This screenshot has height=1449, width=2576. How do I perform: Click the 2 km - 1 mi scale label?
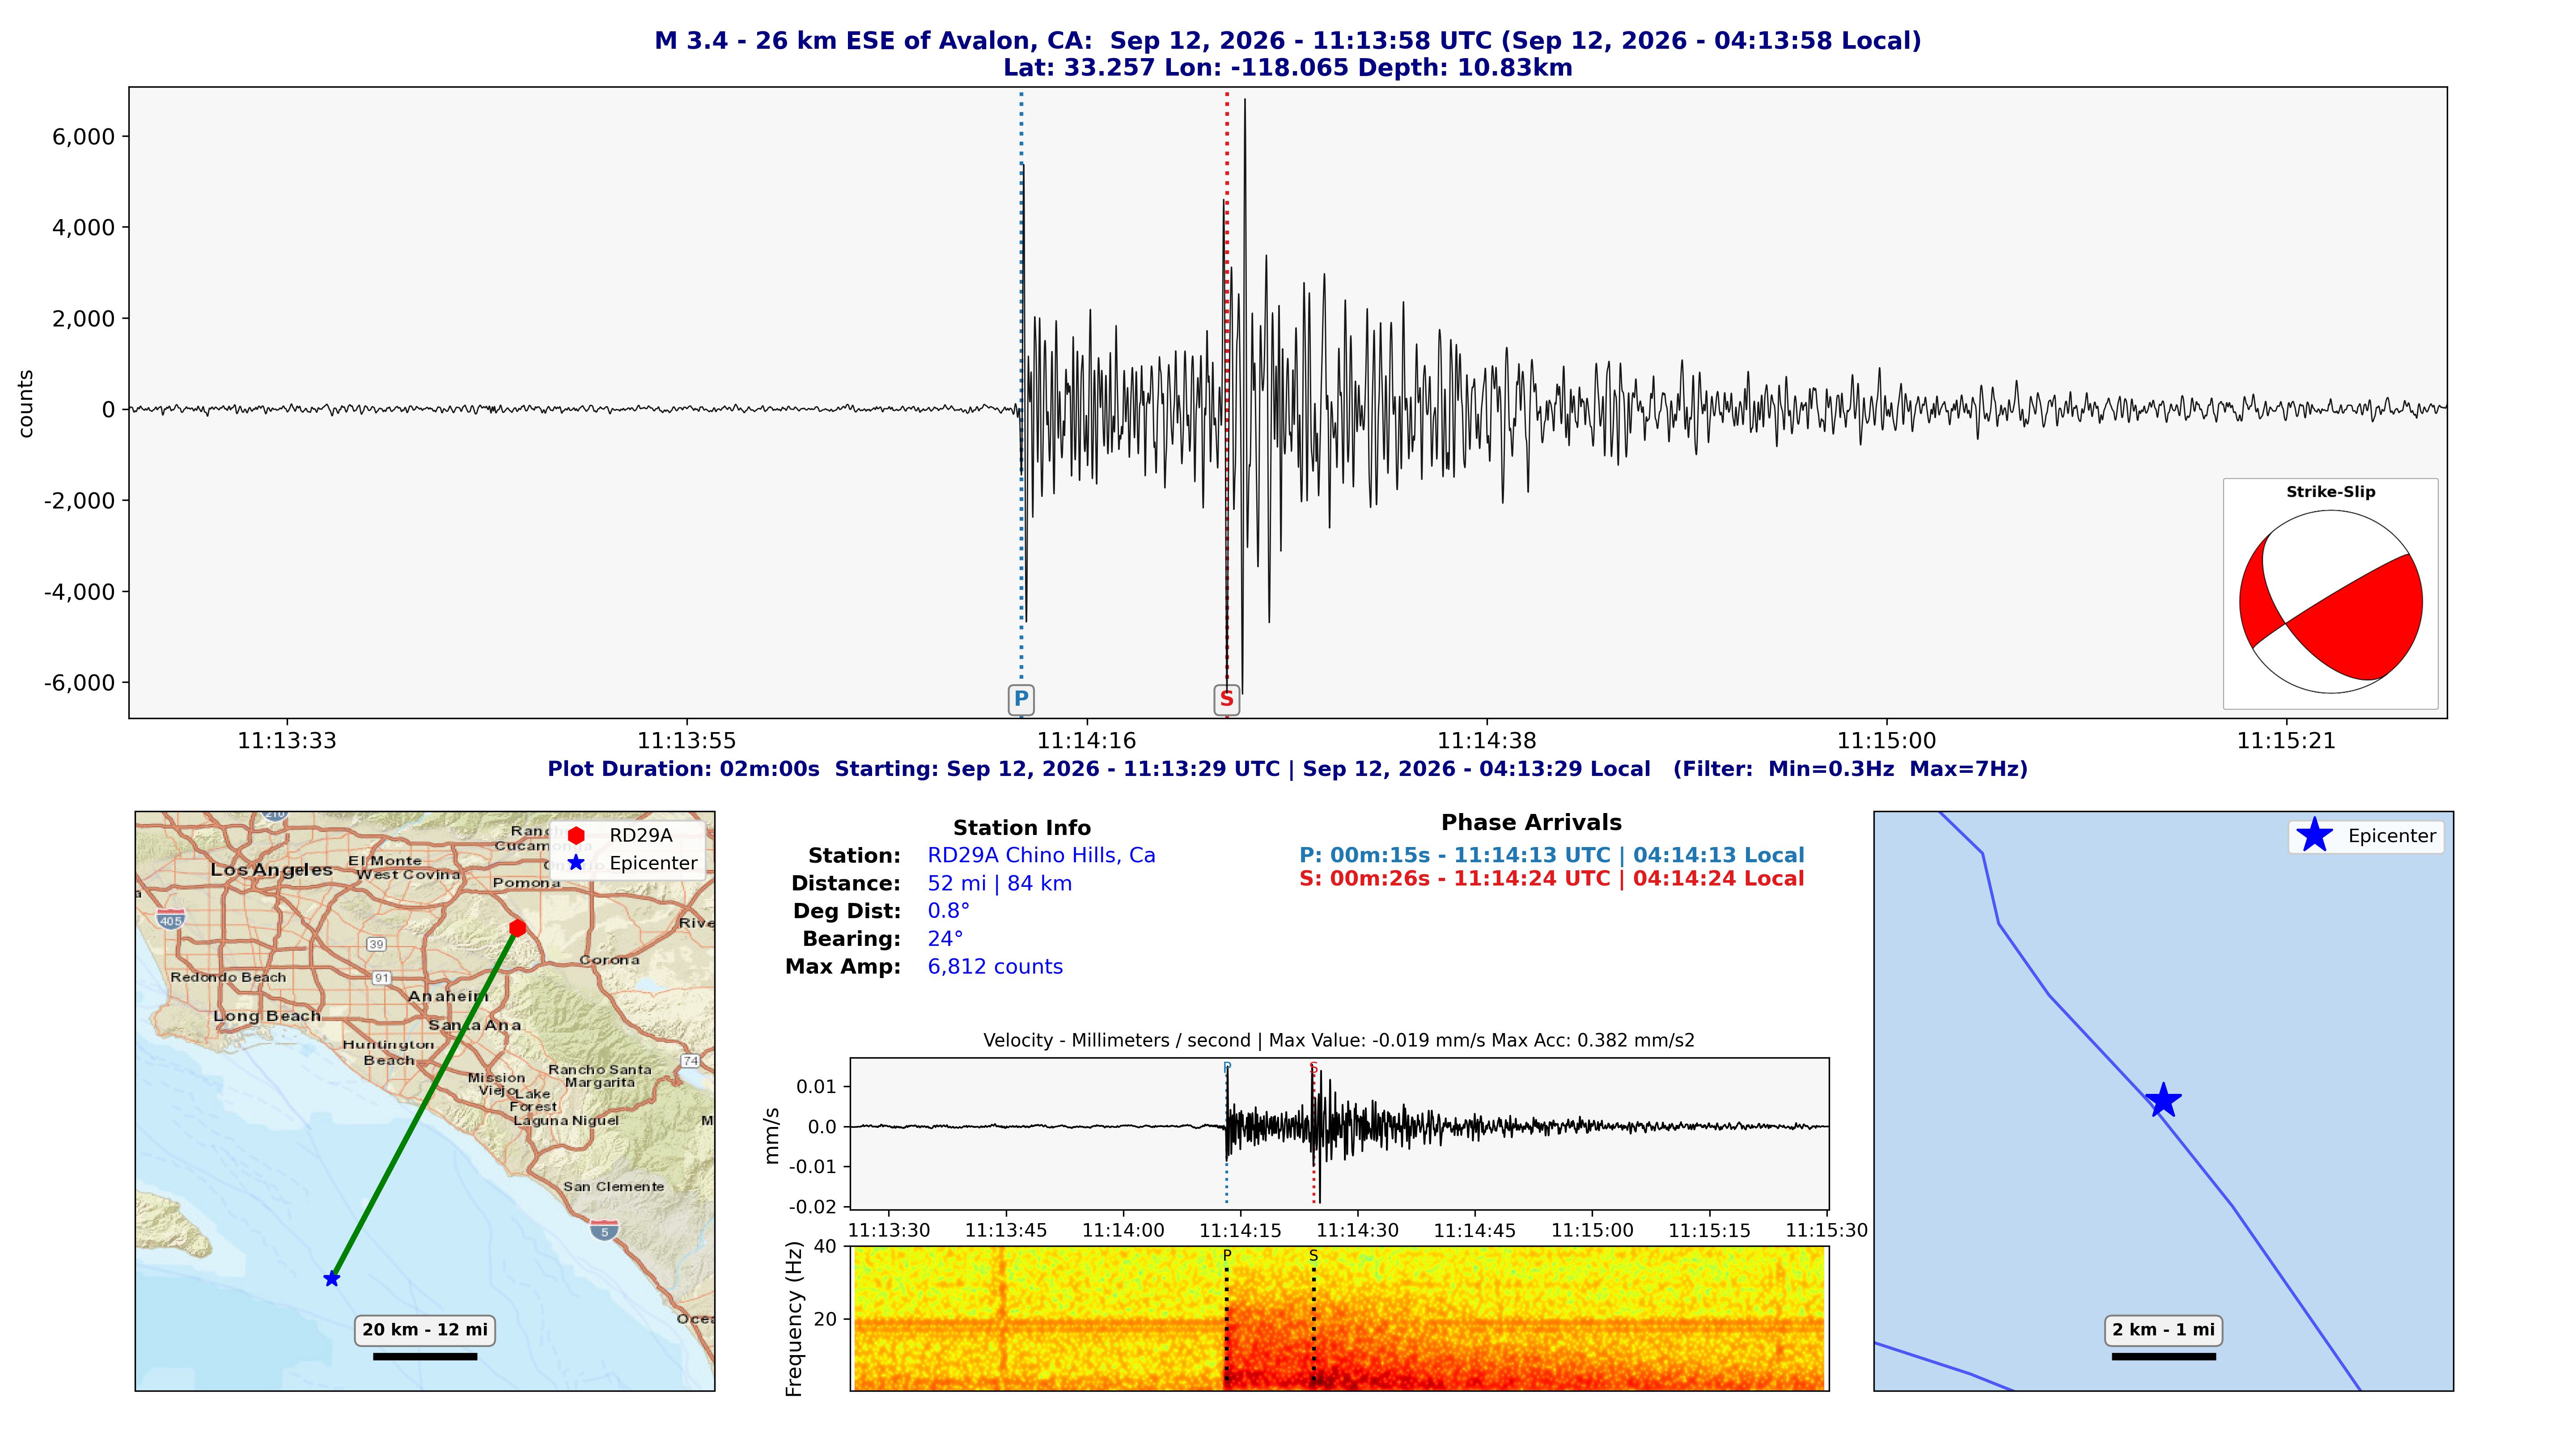[2163, 1330]
